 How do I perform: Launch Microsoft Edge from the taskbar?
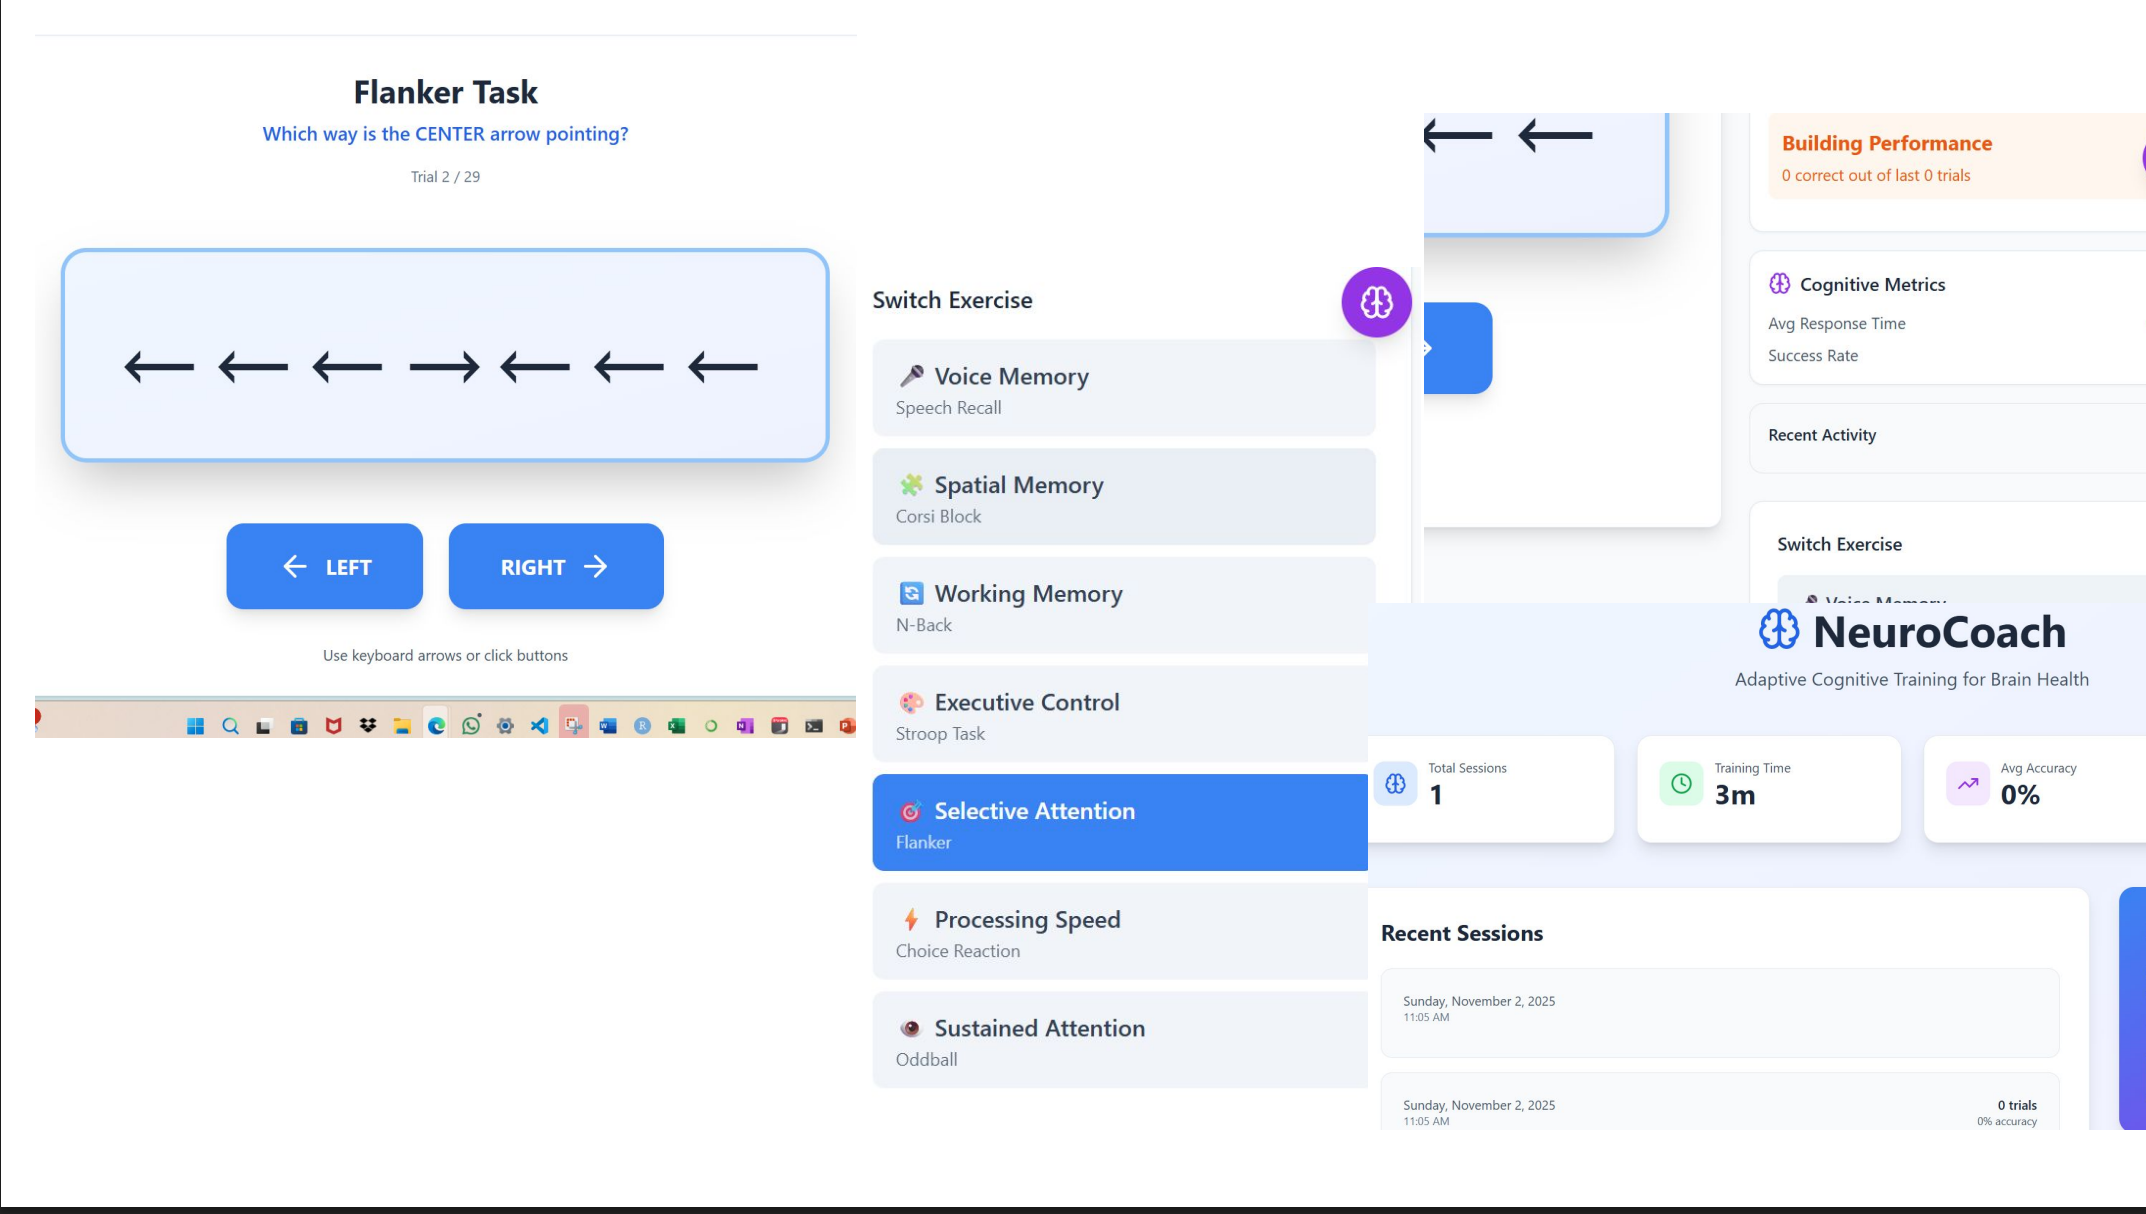[x=436, y=726]
